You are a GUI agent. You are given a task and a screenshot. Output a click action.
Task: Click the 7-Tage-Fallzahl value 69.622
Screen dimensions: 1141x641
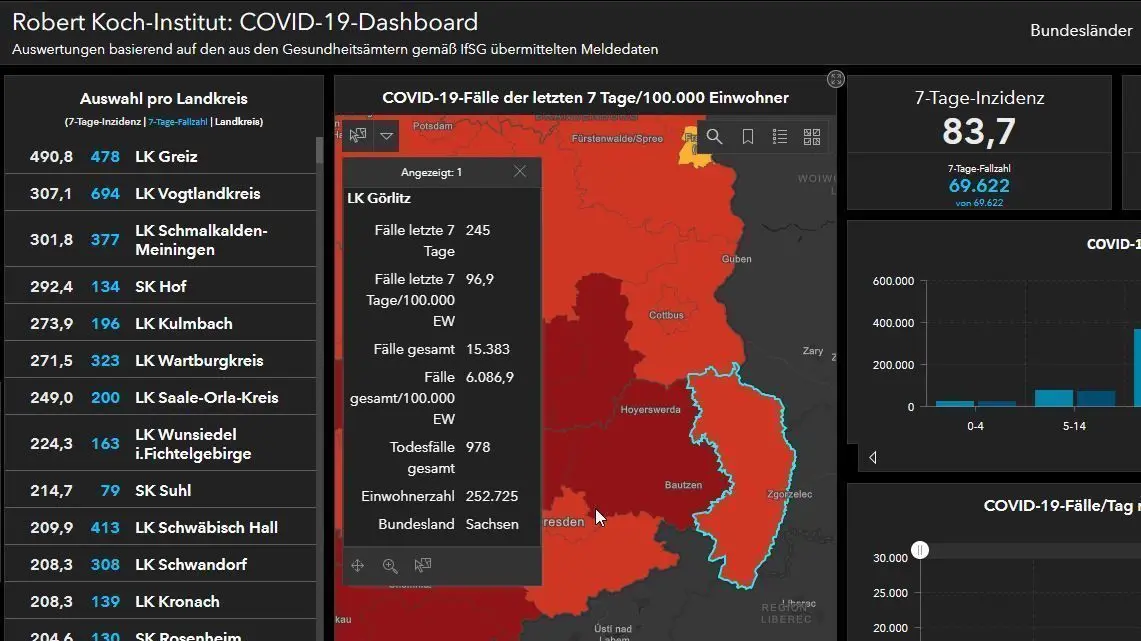[979, 186]
